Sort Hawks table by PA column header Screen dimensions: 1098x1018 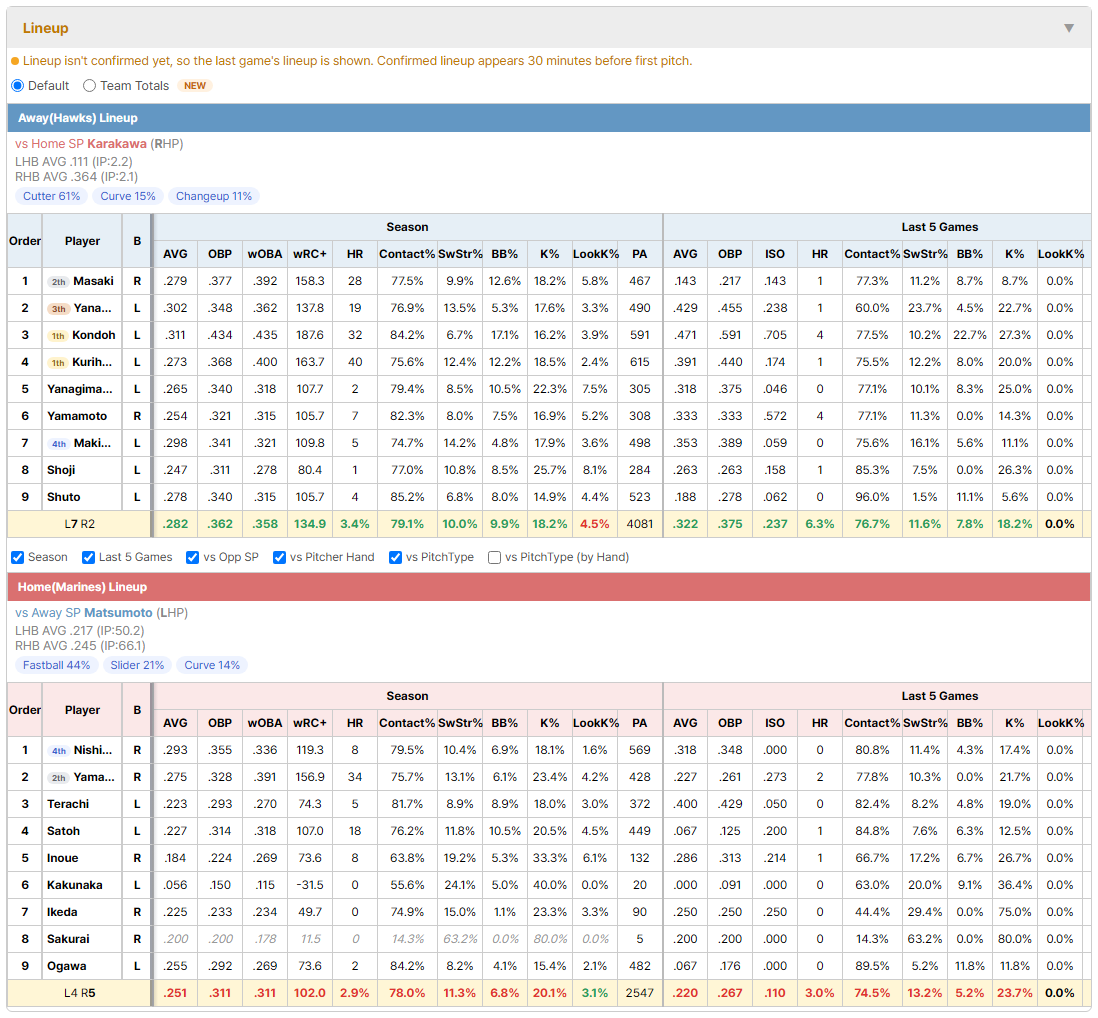click(639, 254)
